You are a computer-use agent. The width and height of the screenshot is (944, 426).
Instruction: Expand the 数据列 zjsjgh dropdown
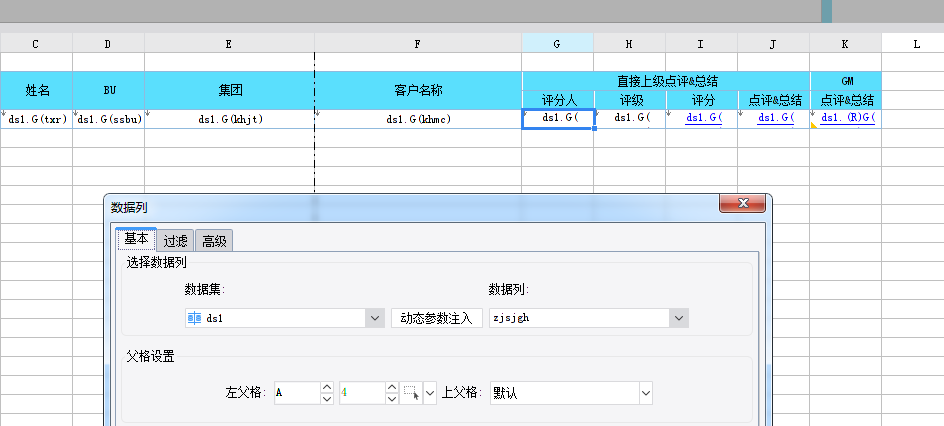(679, 318)
